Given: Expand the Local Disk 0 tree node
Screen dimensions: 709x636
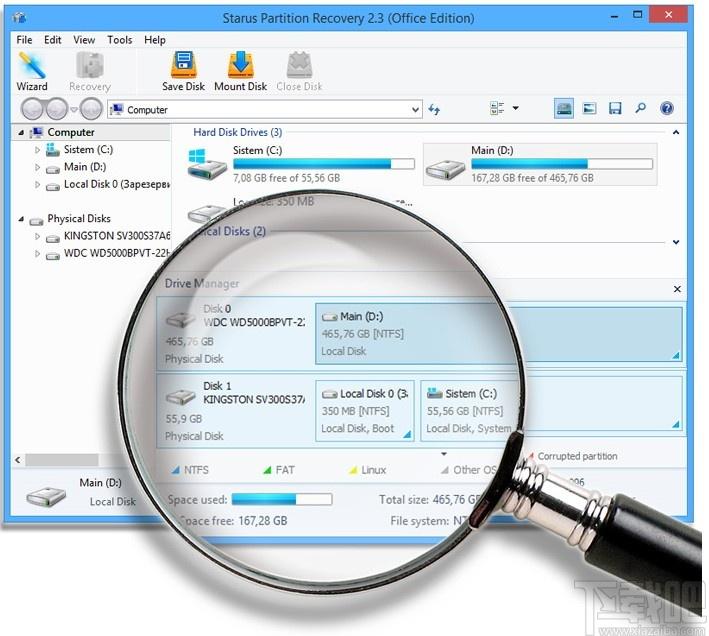Looking at the screenshot, I should click(x=38, y=184).
